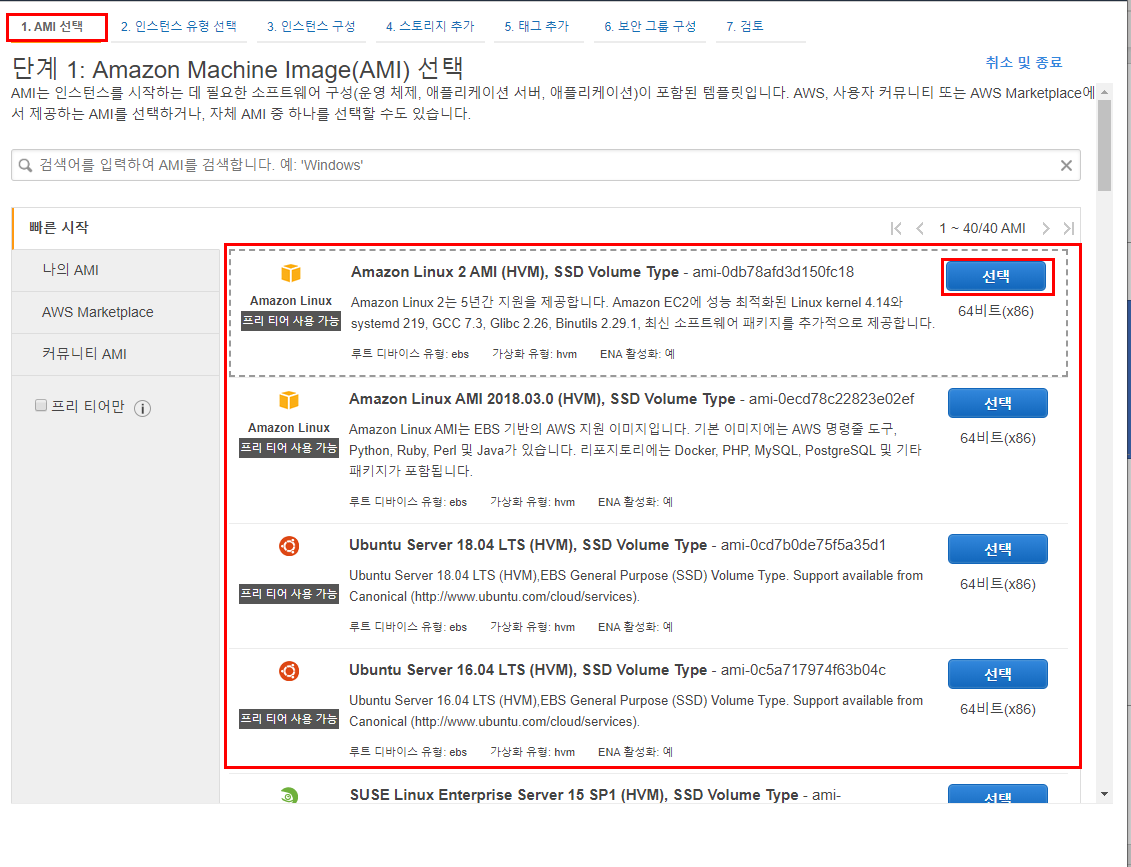The image size is (1131, 867).
Task: Click '선택' for Ubuntu Server 16.04 LTS
Action: tap(998, 674)
